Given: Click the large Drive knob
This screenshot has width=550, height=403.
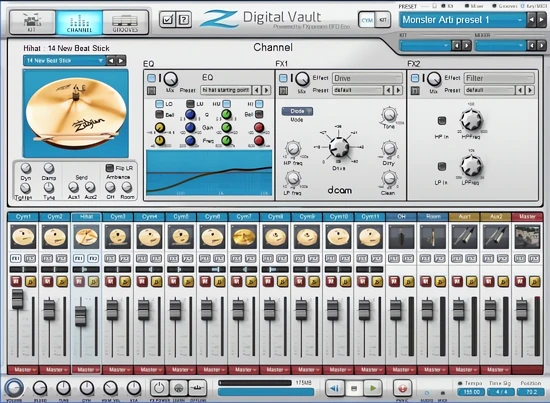Looking at the screenshot, I should (339, 147).
